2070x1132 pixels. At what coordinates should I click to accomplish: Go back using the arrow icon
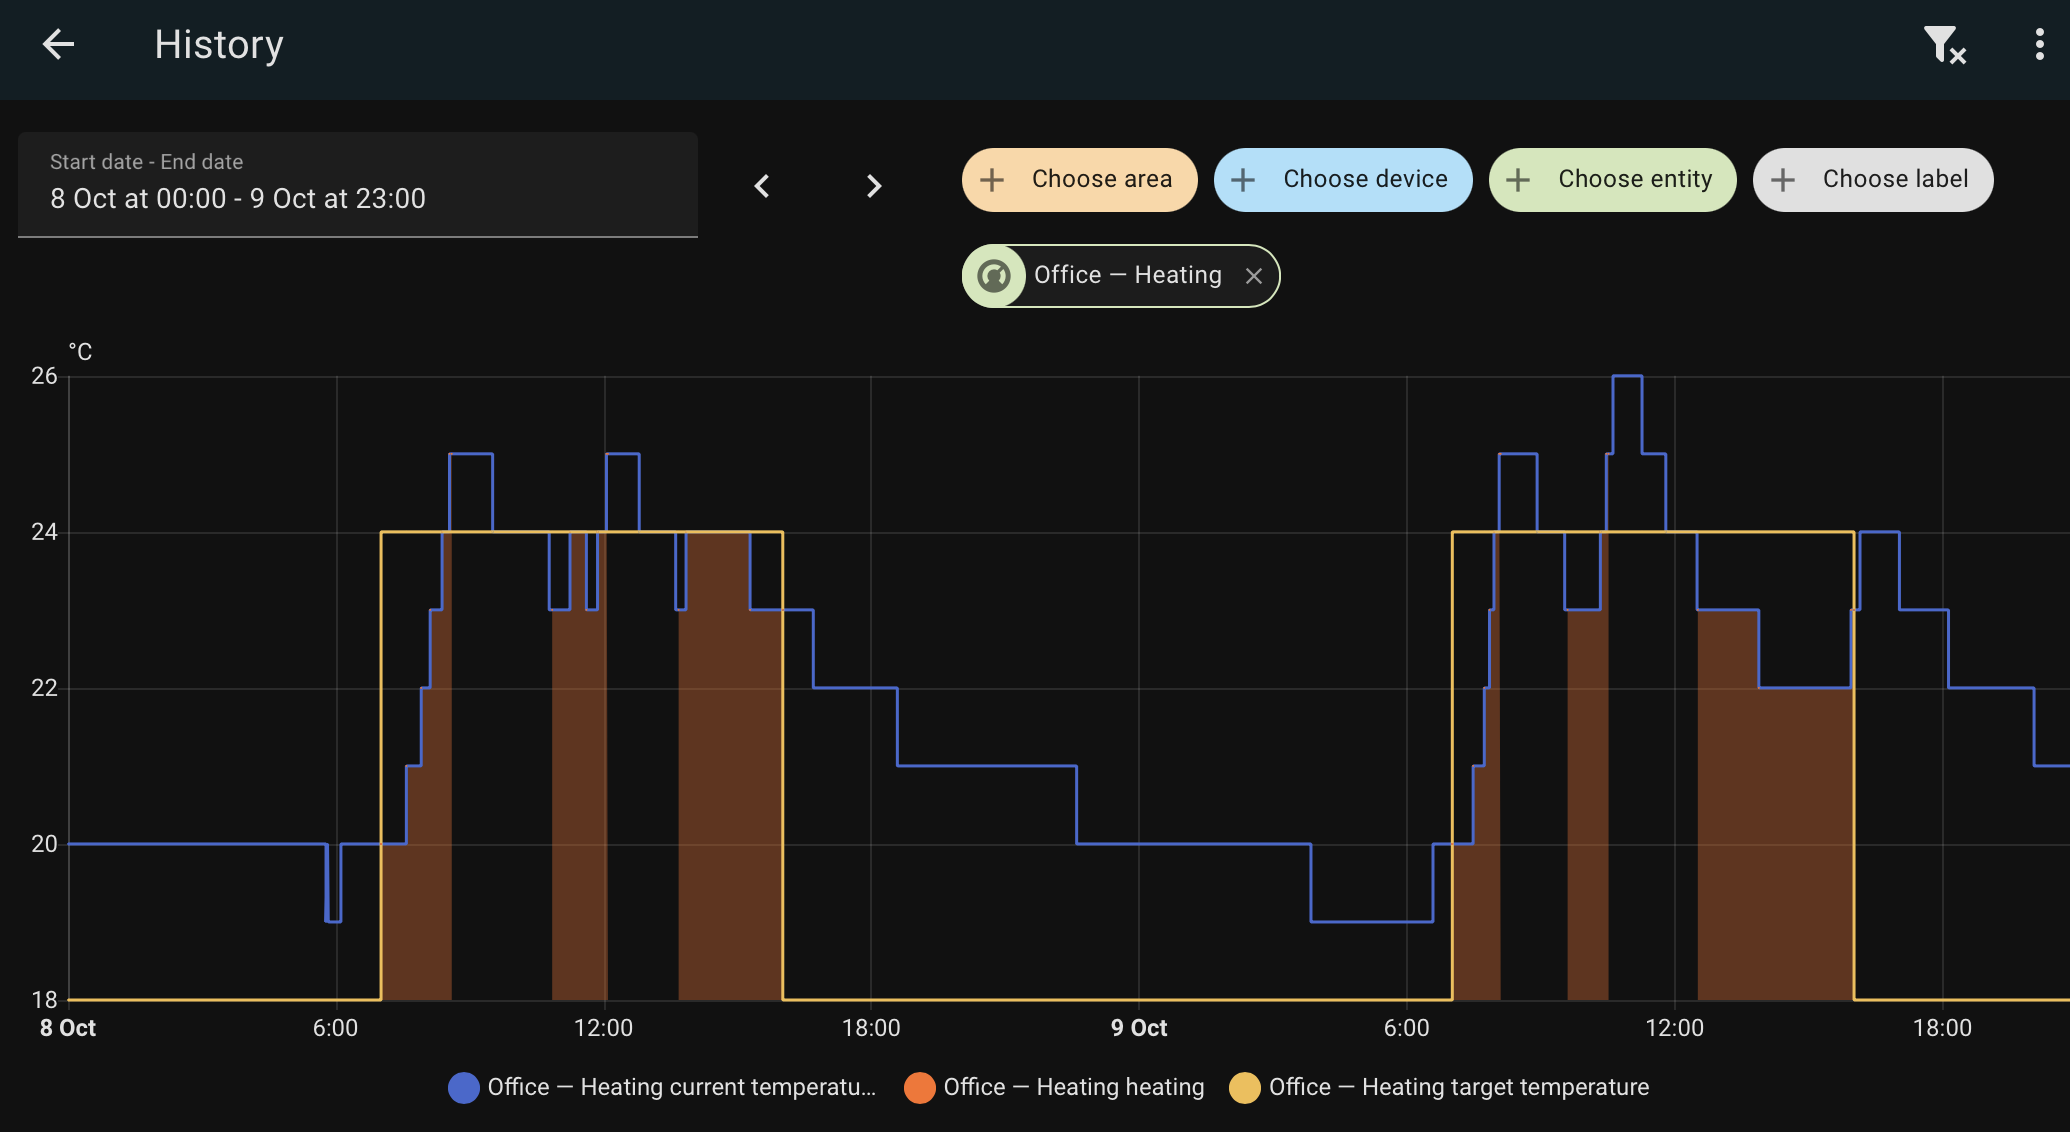[58, 44]
